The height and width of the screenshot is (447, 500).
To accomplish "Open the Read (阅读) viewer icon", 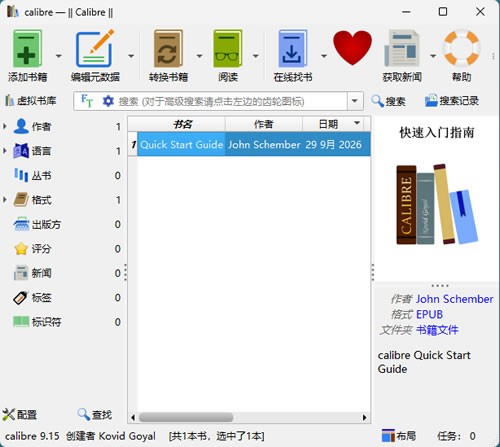I will [x=228, y=49].
